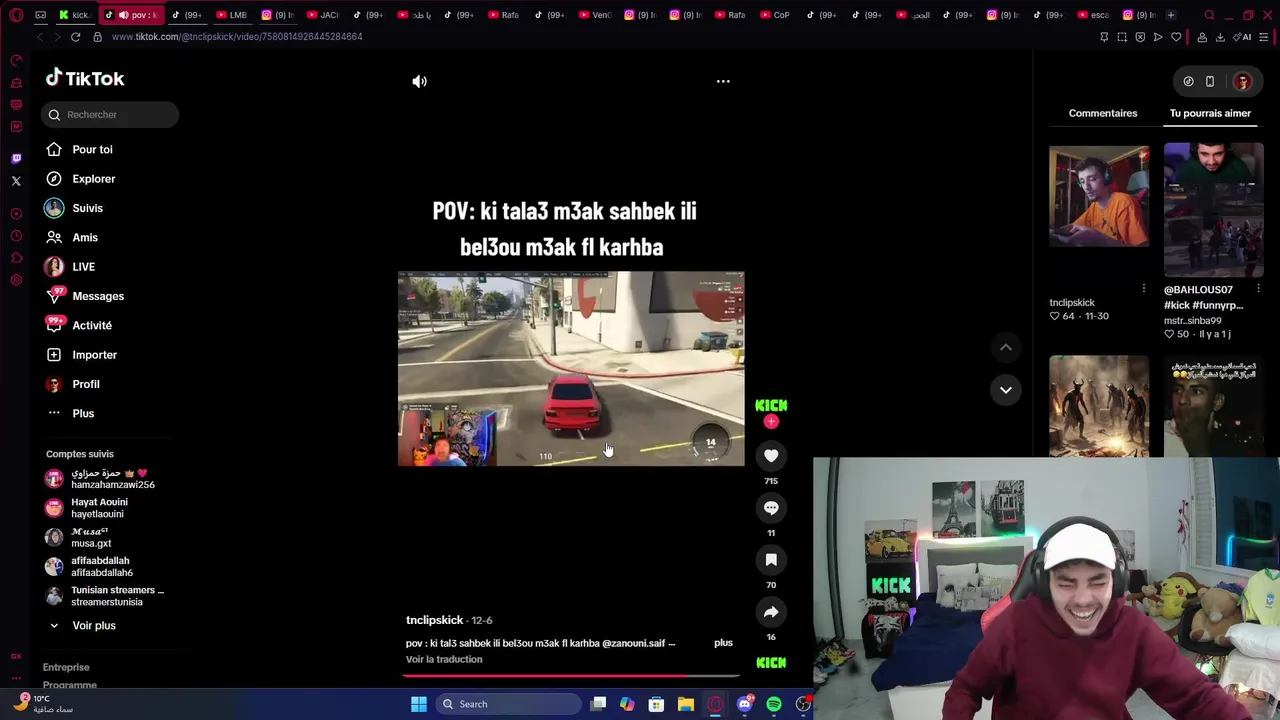Open X in Opera sidebar
Image resolution: width=1280 pixels, height=720 pixels.
pyautogui.click(x=16, y=181)
